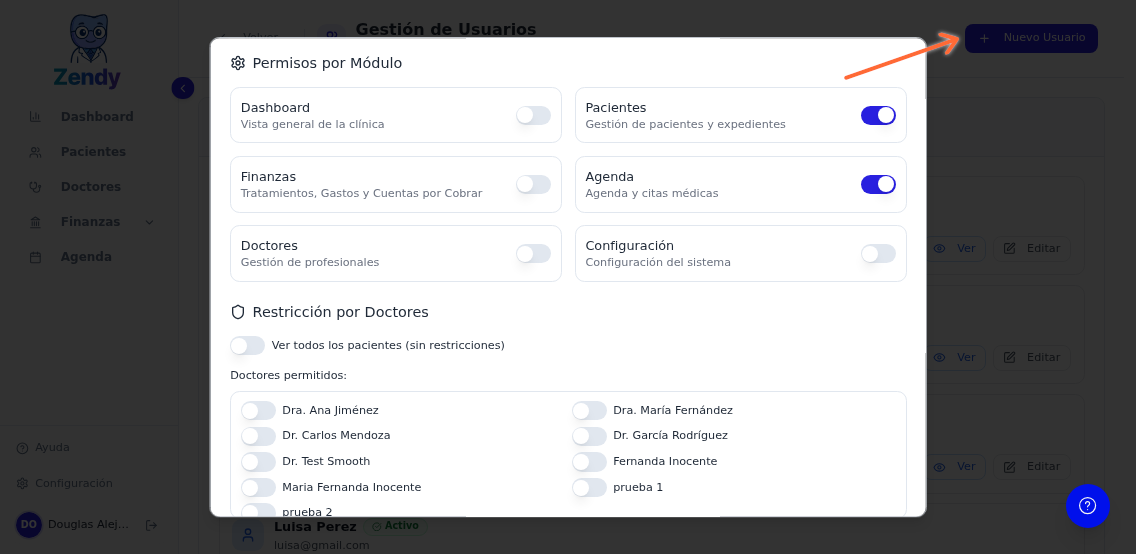1136x554 pixels.
Task: Toggle "Ver todos los pacientes" switch
Action: click(x=247, y=345)
